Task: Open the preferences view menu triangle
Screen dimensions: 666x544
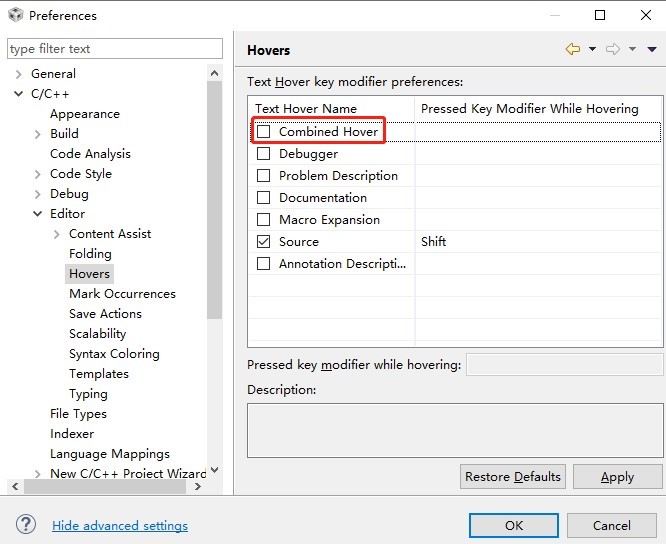Action: [652, 49]
